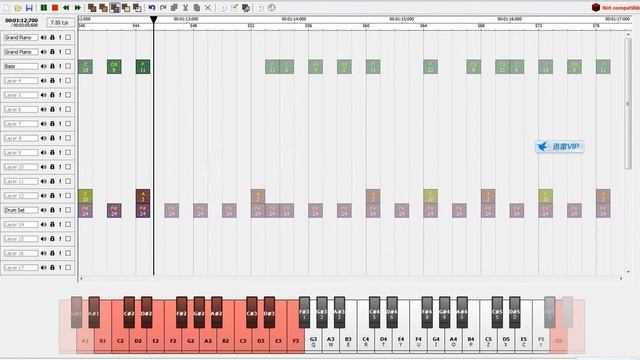Select the Click instrument block icon
The width and height of the screenshot is (640, 360).
(138, 8)
